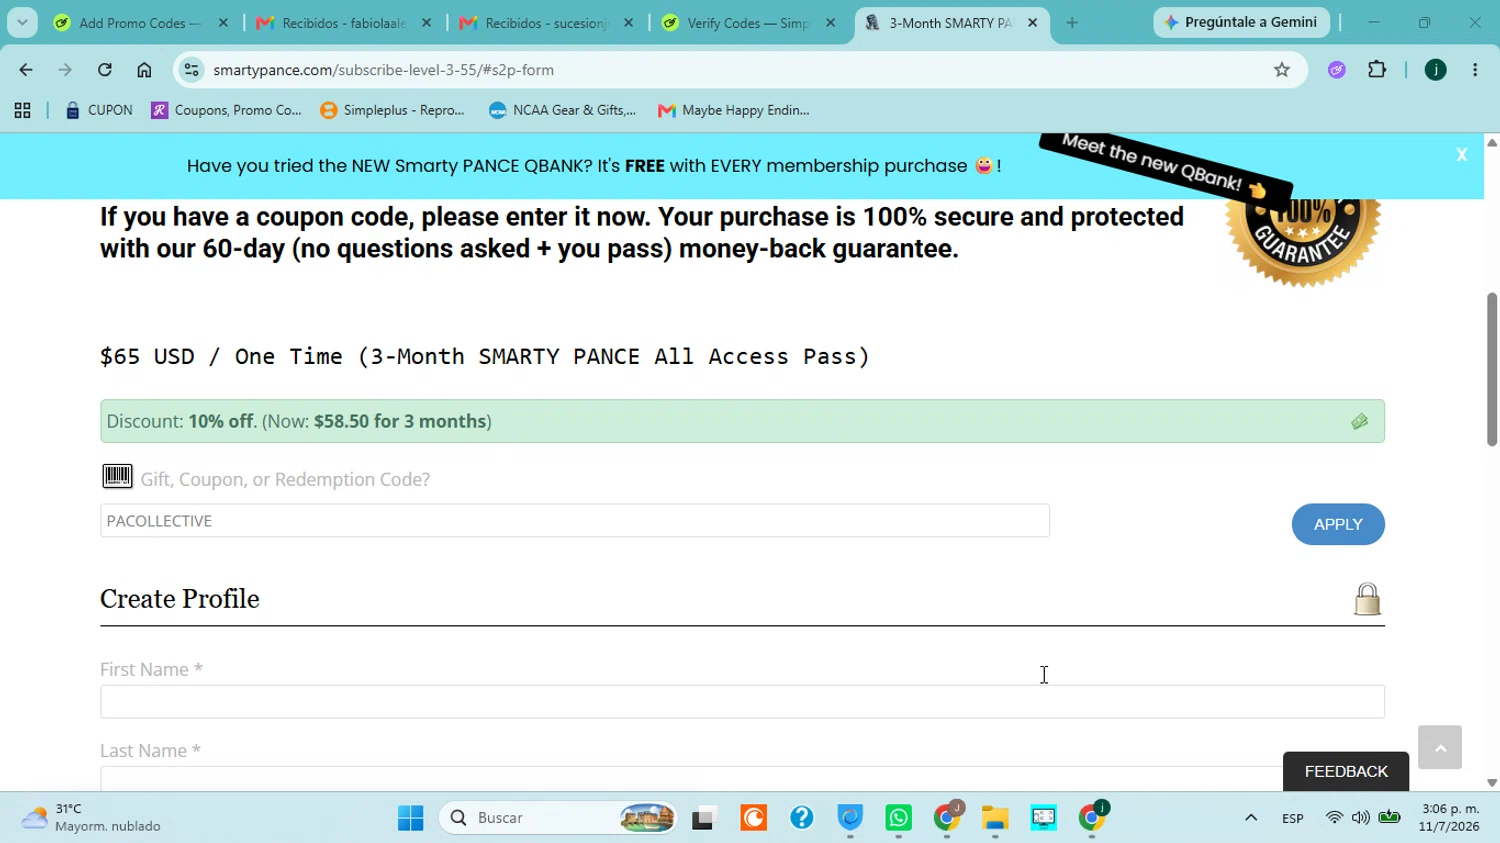Show hidden system tray icons
Screen dimensions: 1500x843
click(1251, 818)
